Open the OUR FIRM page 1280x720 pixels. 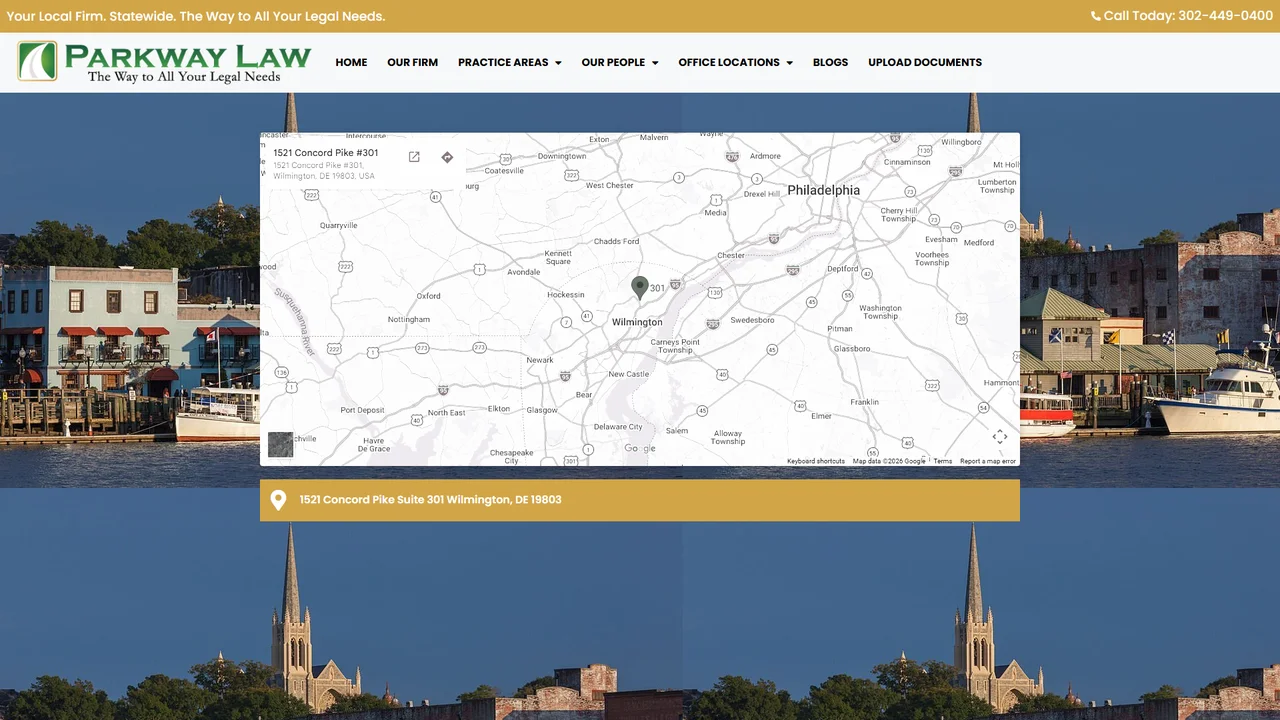[x=413, y=62]
